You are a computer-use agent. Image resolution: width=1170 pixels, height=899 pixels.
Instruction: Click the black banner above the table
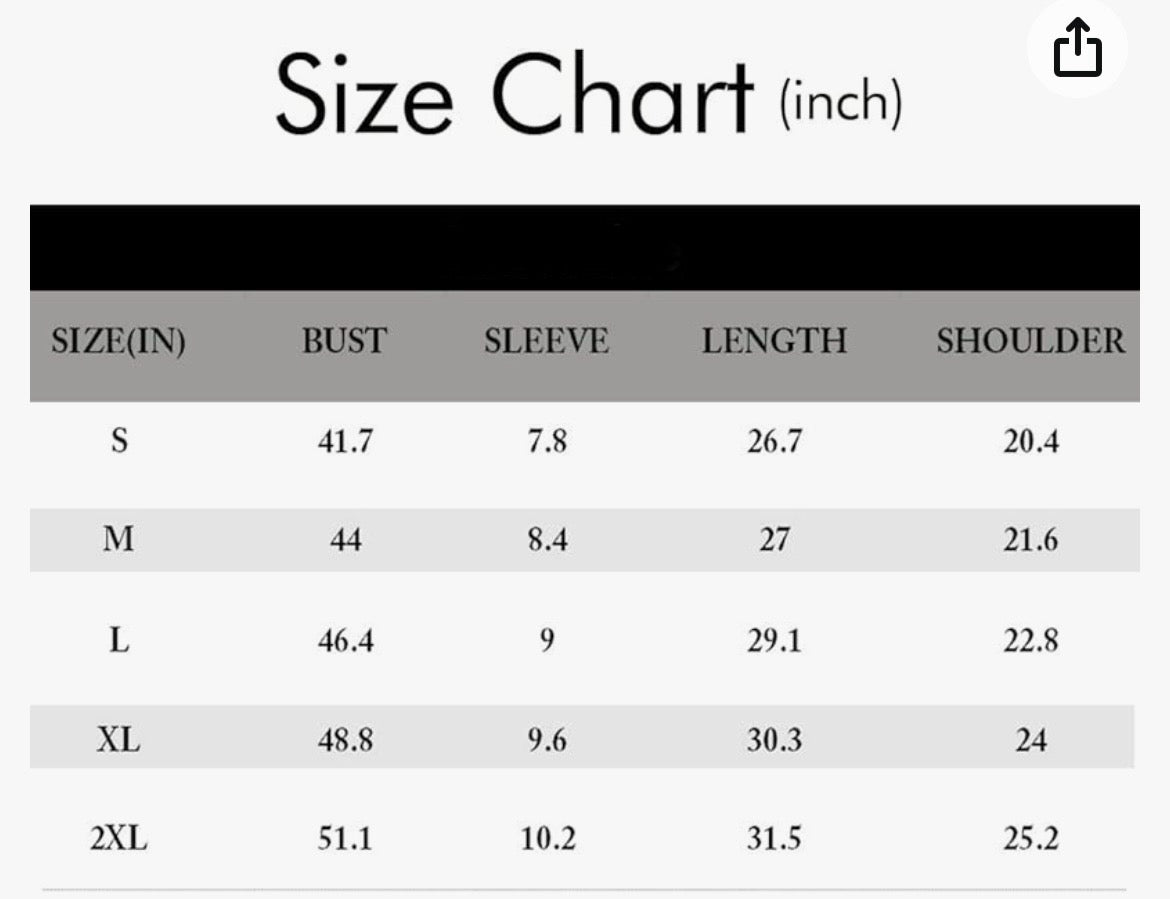pos(585,248)
